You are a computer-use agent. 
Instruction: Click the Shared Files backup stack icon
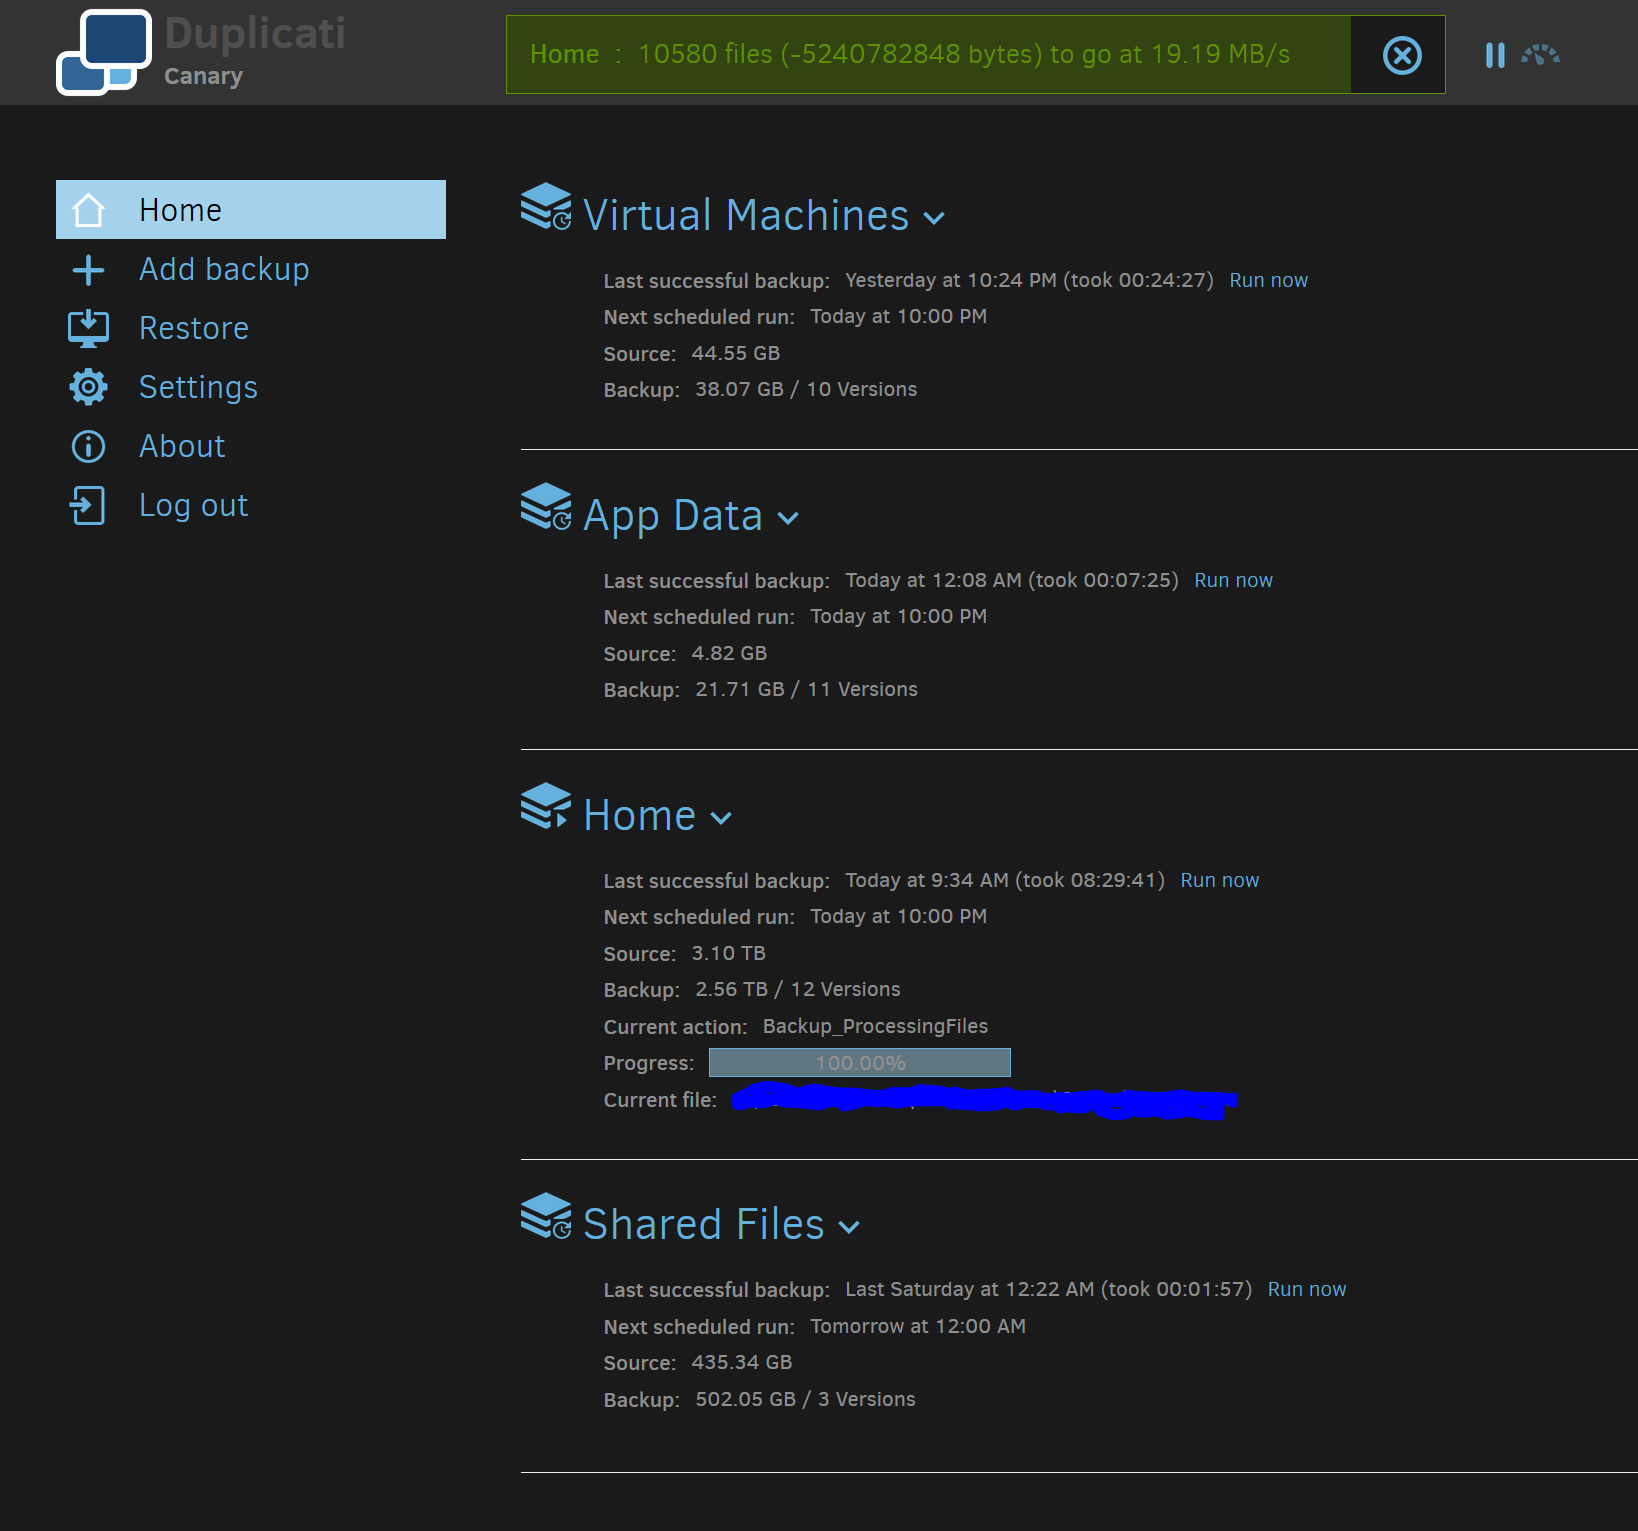[546, 1216]
